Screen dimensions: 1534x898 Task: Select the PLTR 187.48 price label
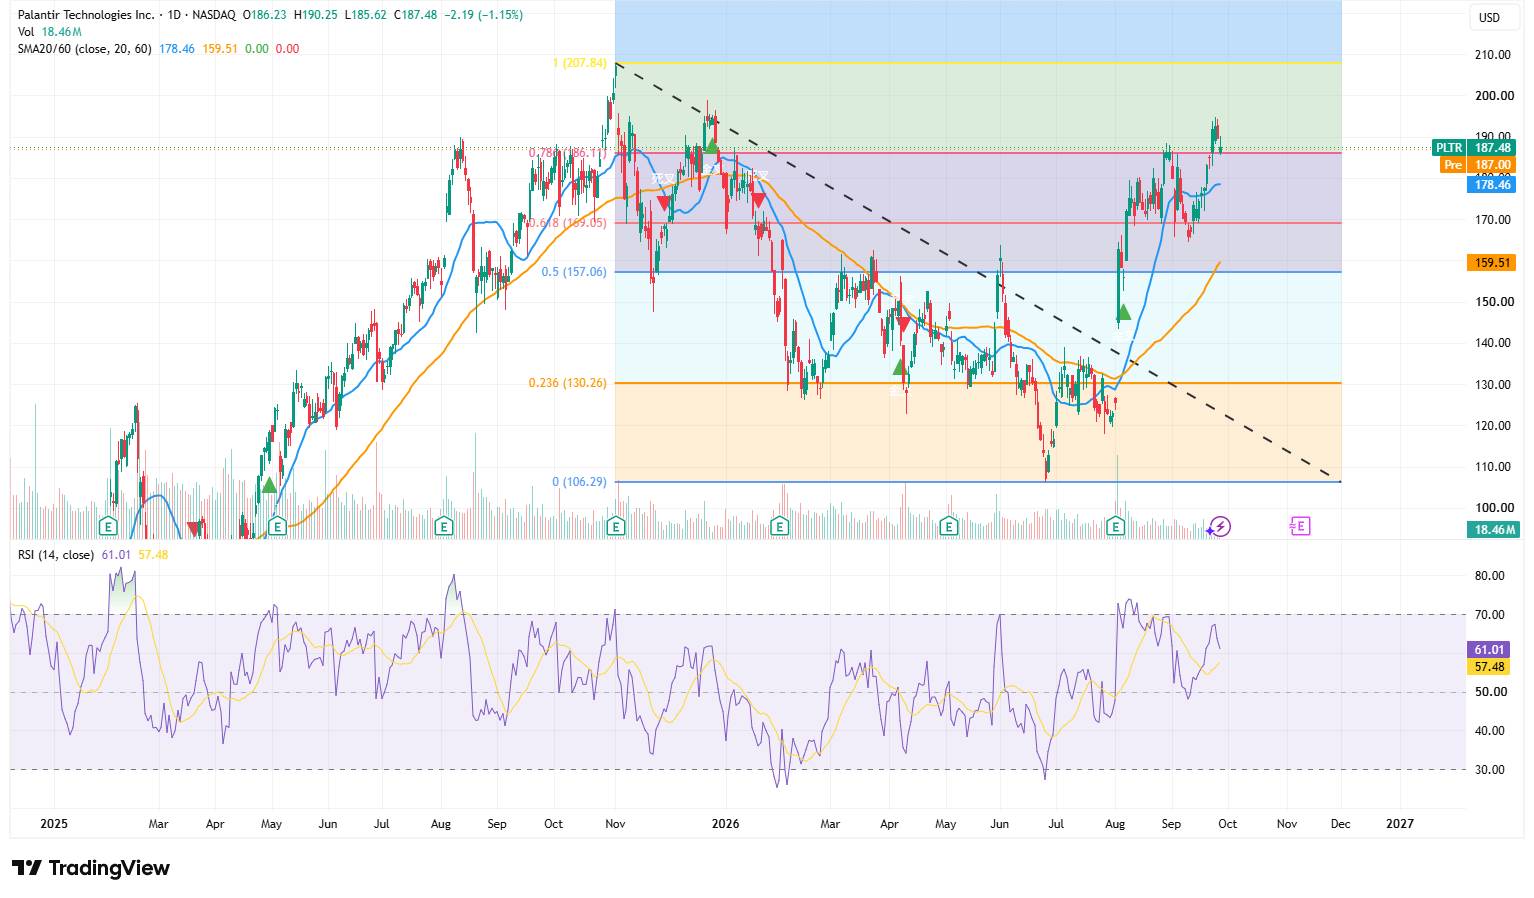[1475, 147]
